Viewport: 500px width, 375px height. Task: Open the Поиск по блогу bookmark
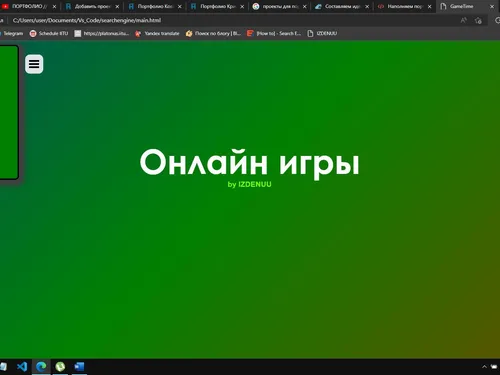click(213, 33)
